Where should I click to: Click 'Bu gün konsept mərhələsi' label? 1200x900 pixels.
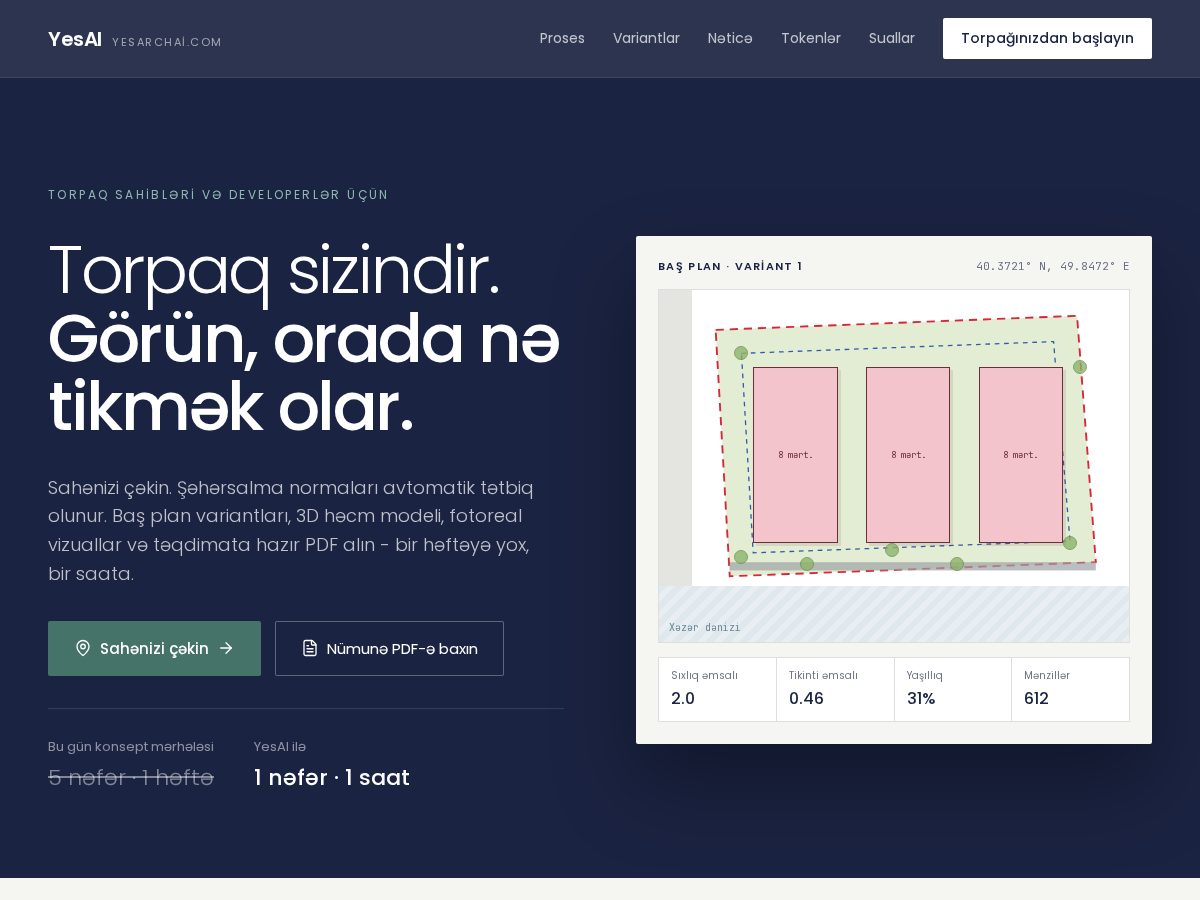(131, 747)
